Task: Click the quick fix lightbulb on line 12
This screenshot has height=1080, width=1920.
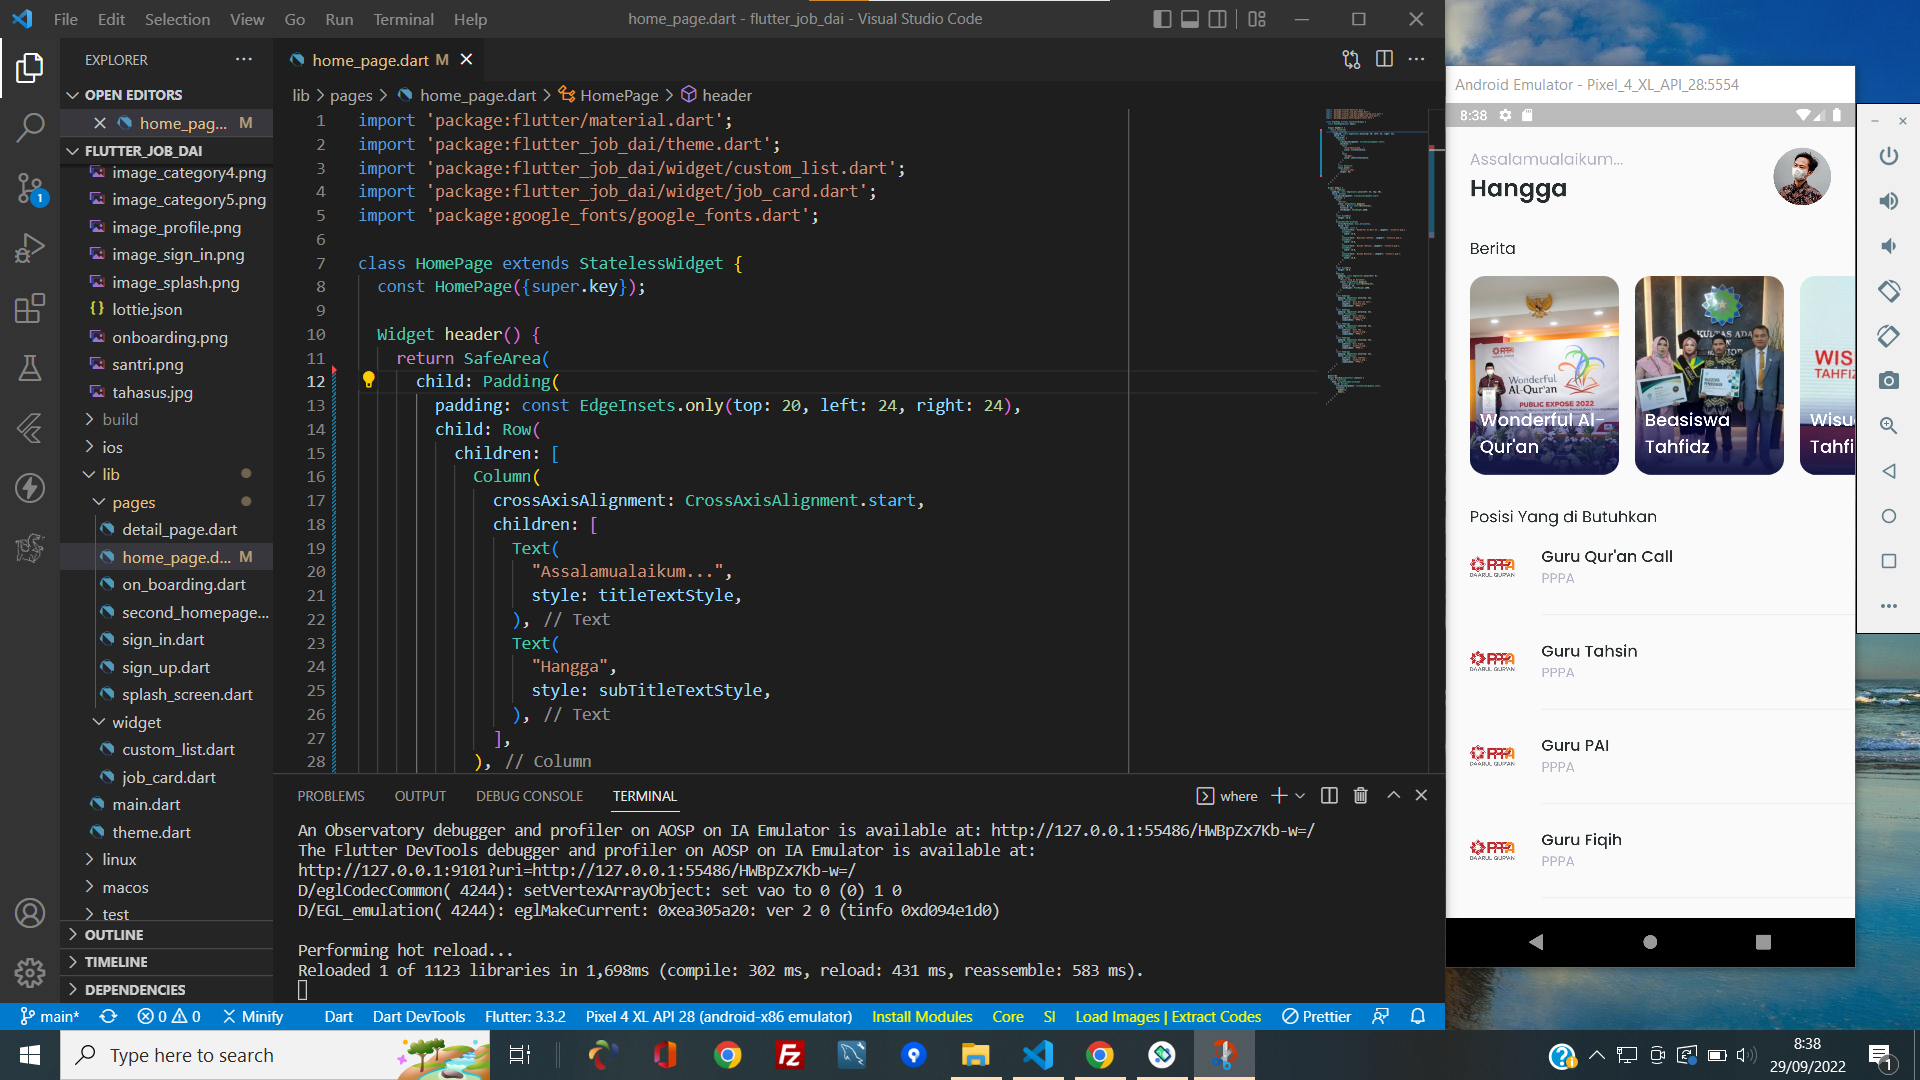Action: (x=367, y=381)
